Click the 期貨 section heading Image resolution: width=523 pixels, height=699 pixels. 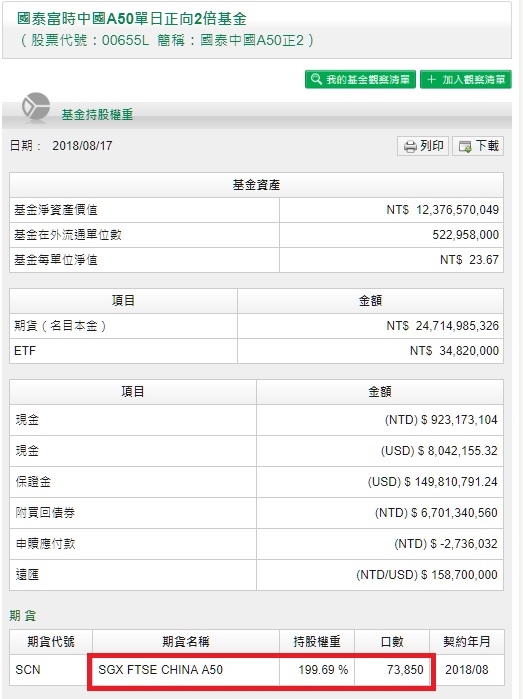tap(22, 616)
